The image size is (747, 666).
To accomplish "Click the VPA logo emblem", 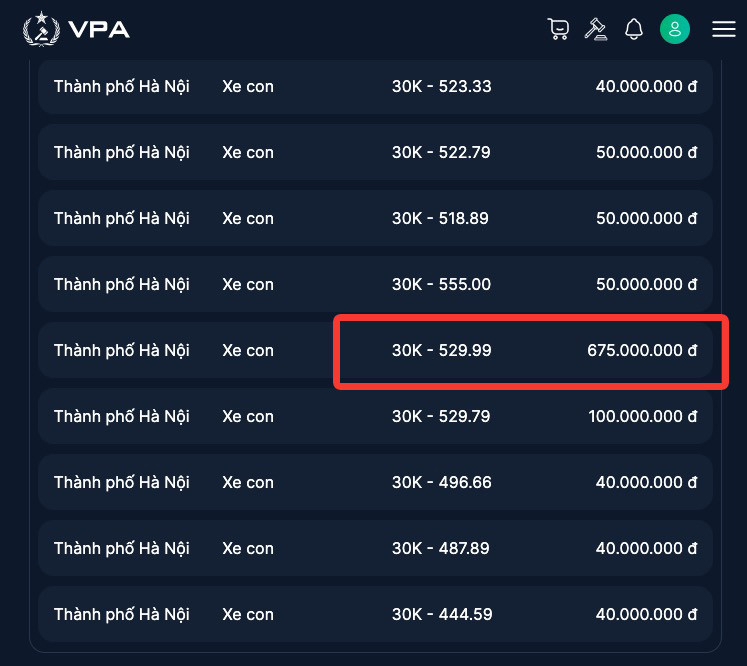I will pos(40,29).
